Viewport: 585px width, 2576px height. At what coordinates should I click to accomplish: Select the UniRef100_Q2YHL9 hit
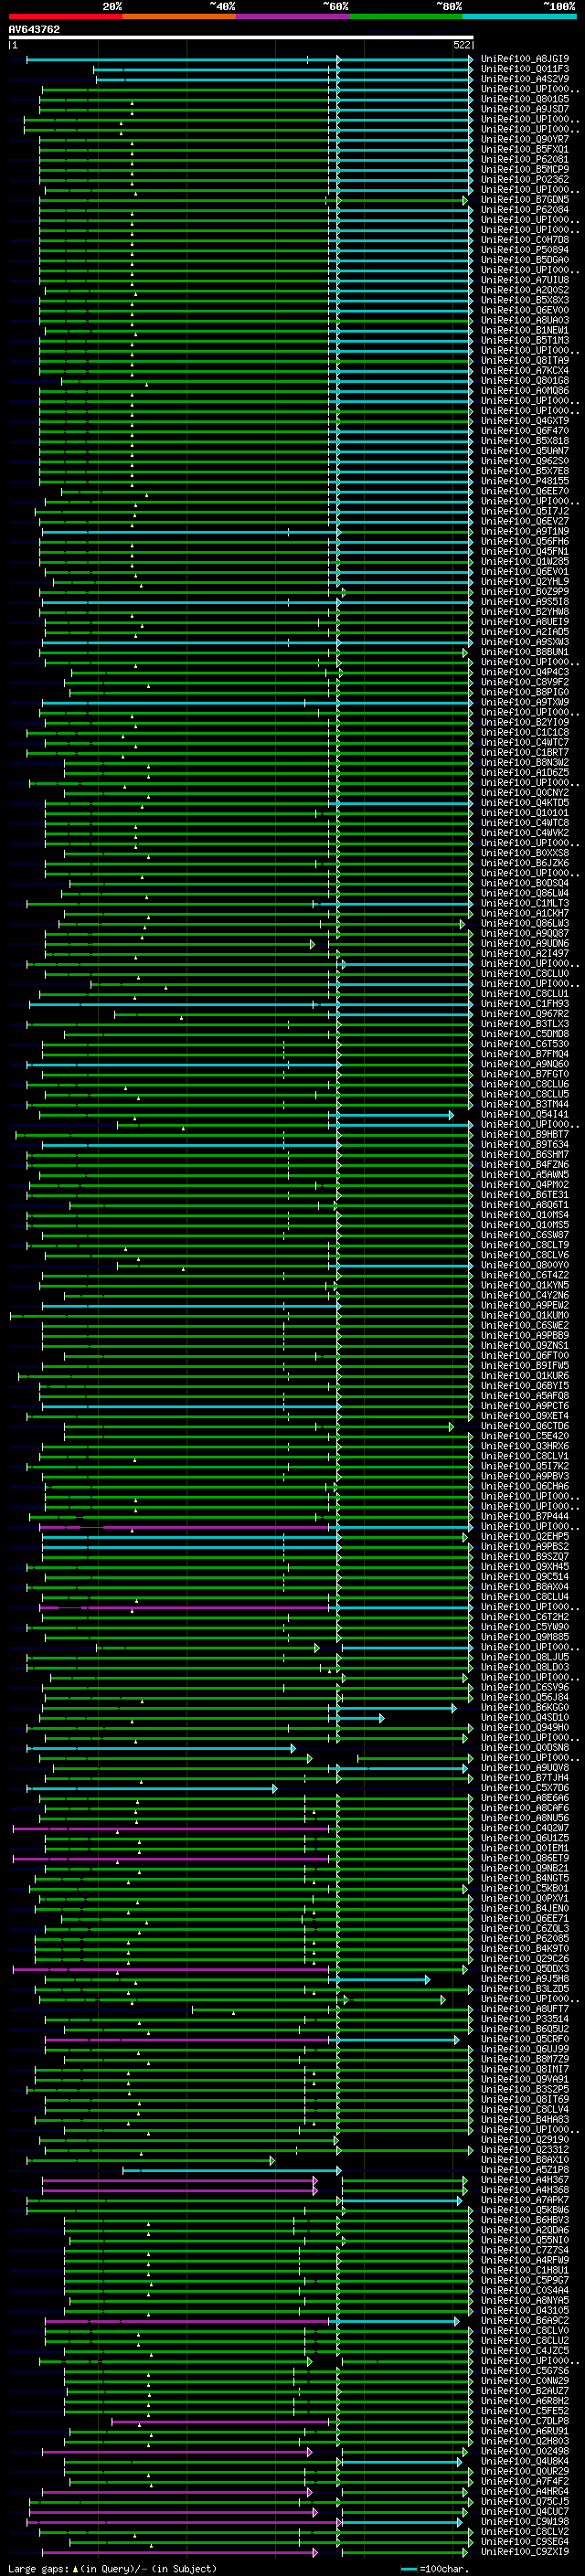tap(525, 582)
